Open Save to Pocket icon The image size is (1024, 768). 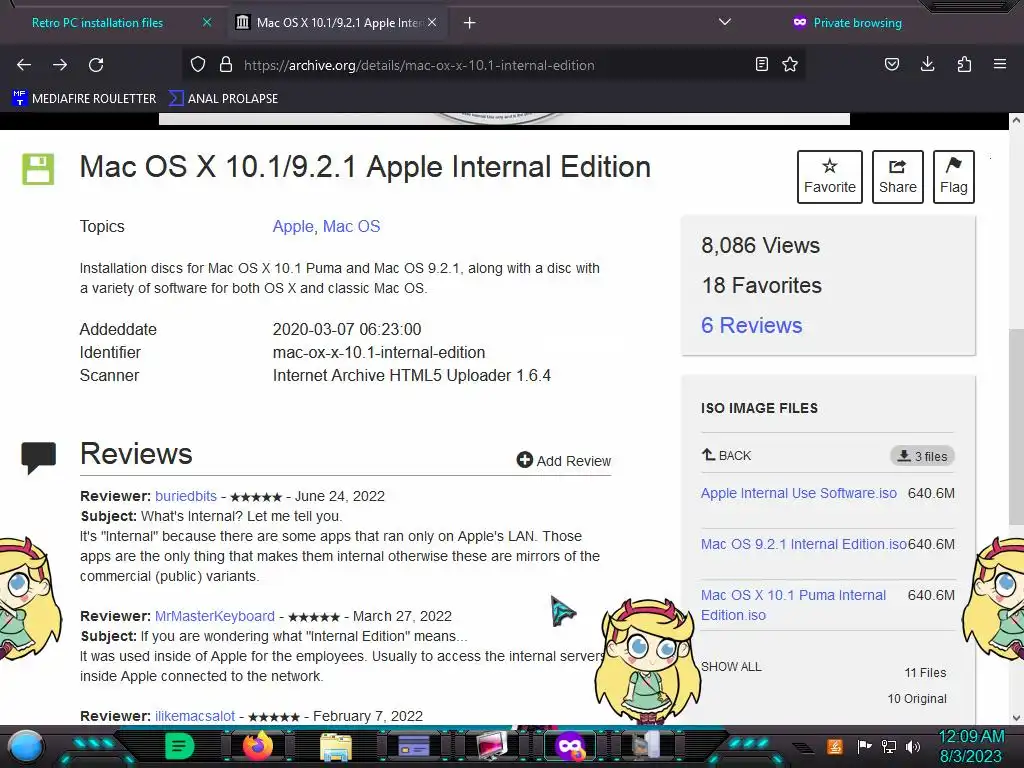click(x=891, y=64)
